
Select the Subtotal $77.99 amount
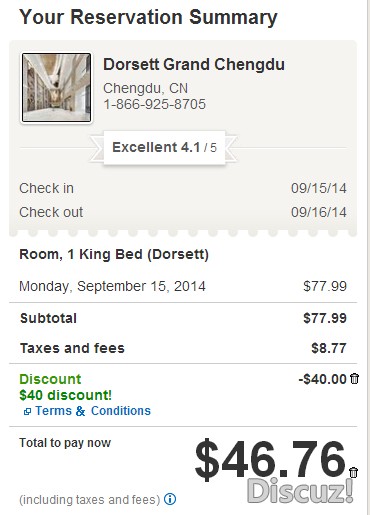click(x=325, y=318)
